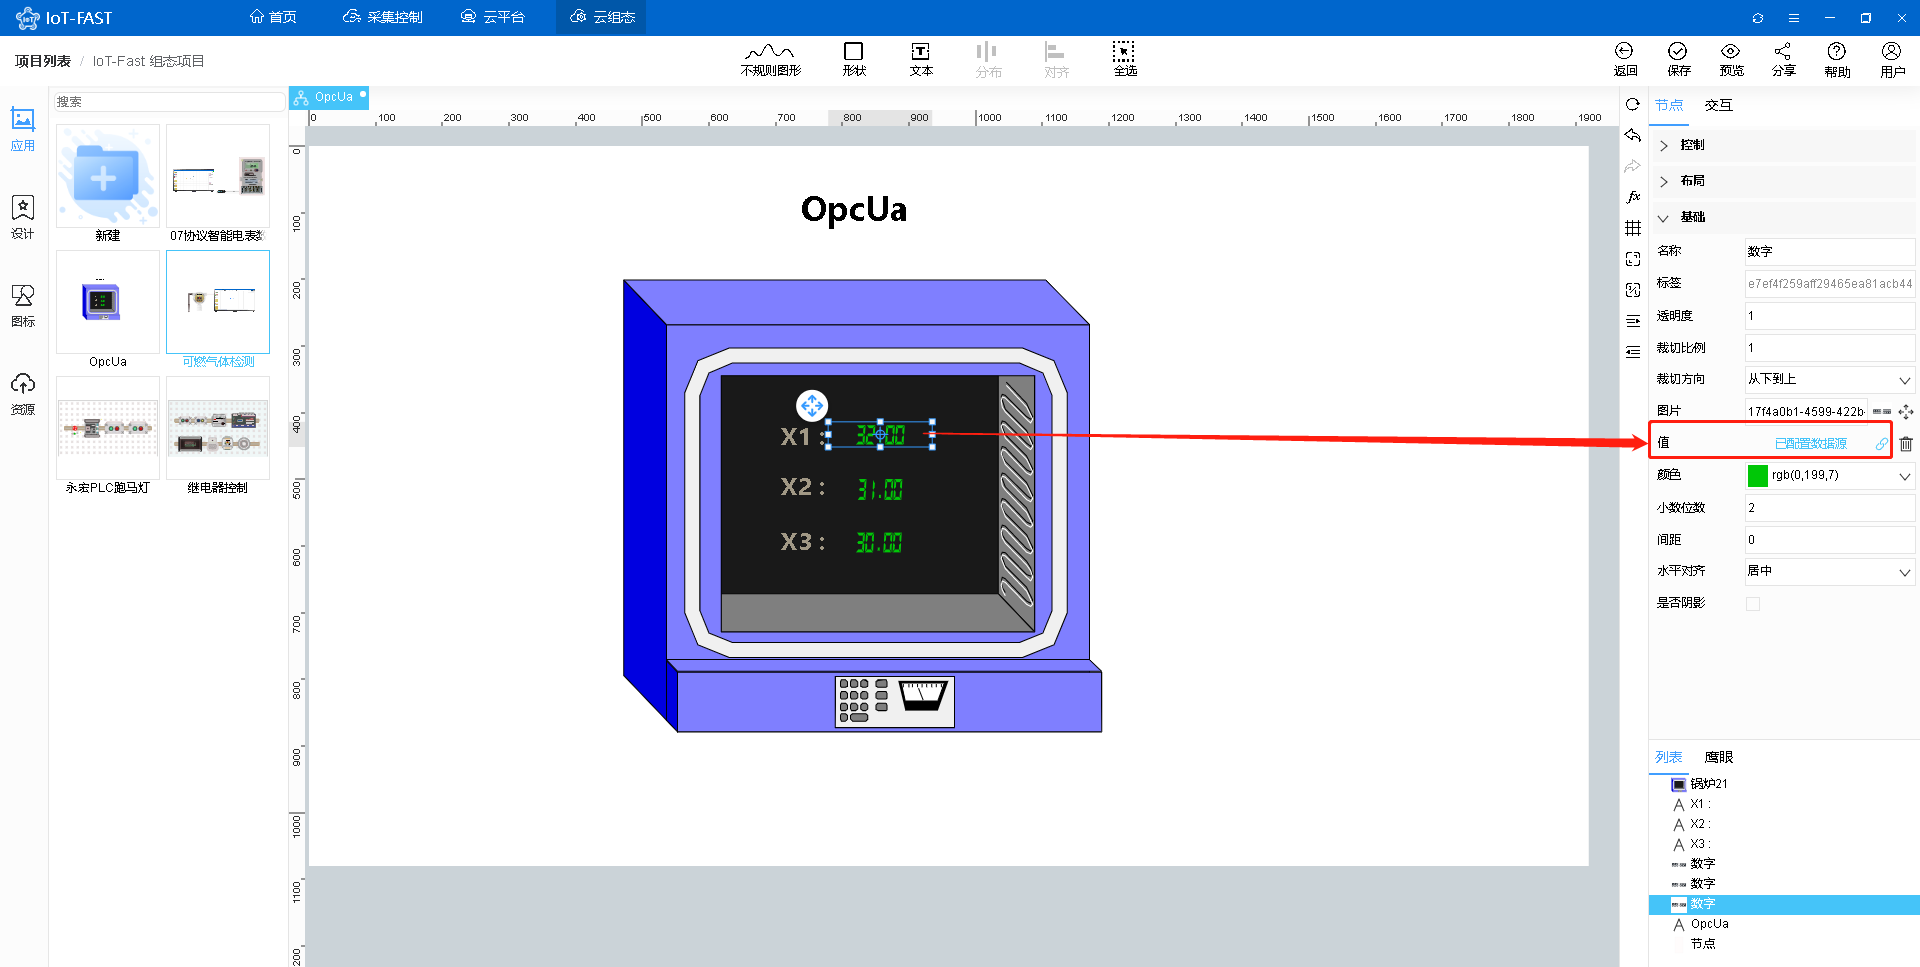Select the 文本 text tool
The height and width of the screenshot is (967, 1920).
click(x=921, y=60)
